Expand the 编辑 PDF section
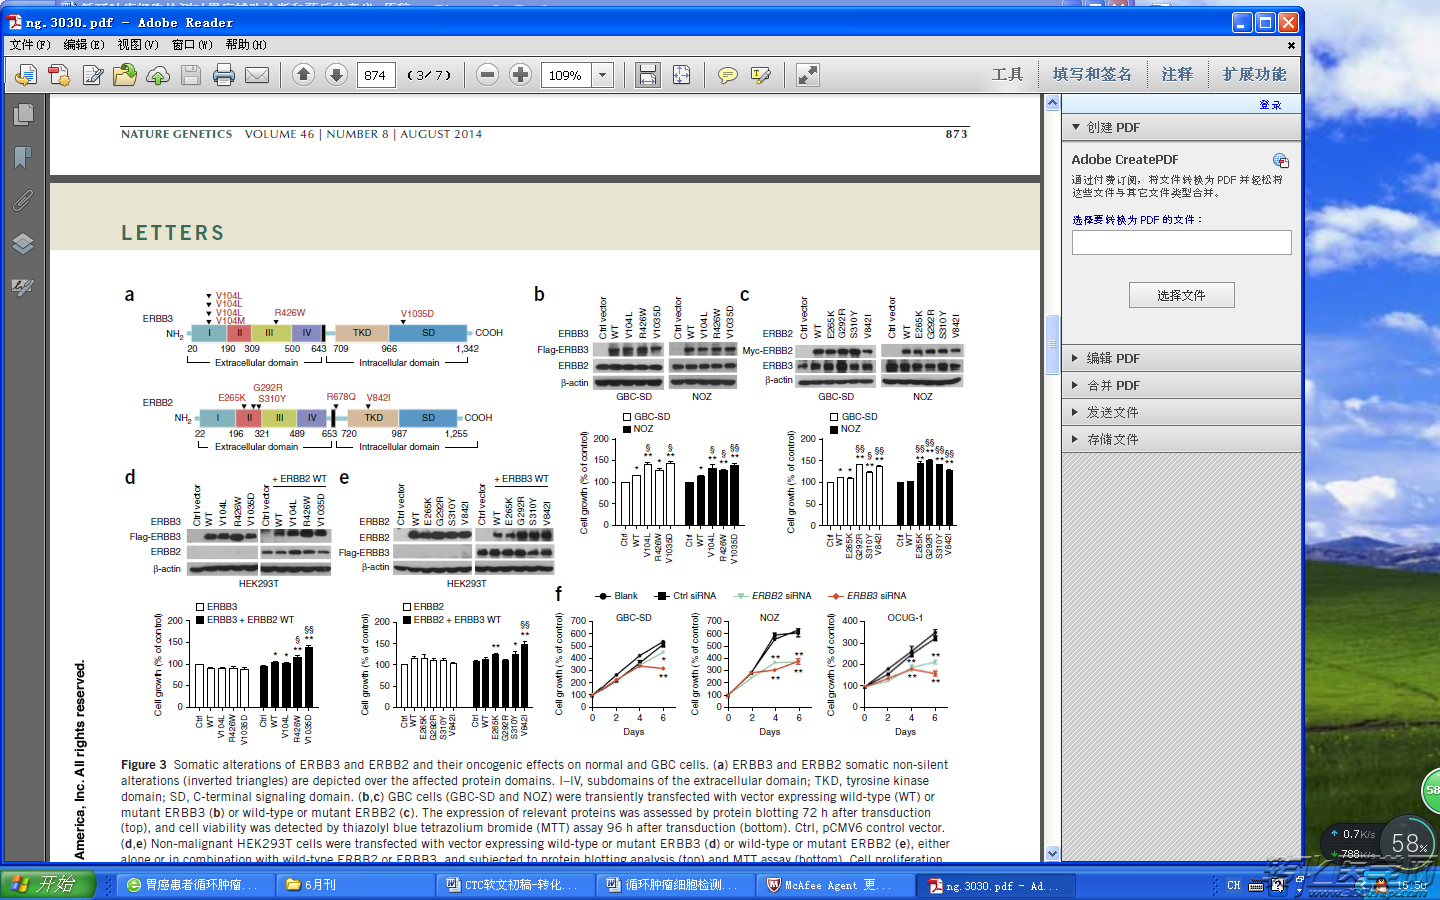This screenshot has width=1440, height=900. click(1181, 358)
